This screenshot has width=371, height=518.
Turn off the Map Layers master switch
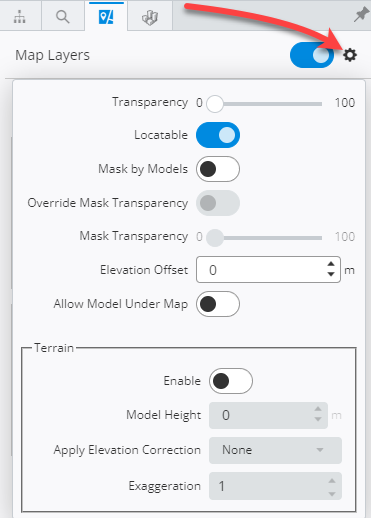312,55
